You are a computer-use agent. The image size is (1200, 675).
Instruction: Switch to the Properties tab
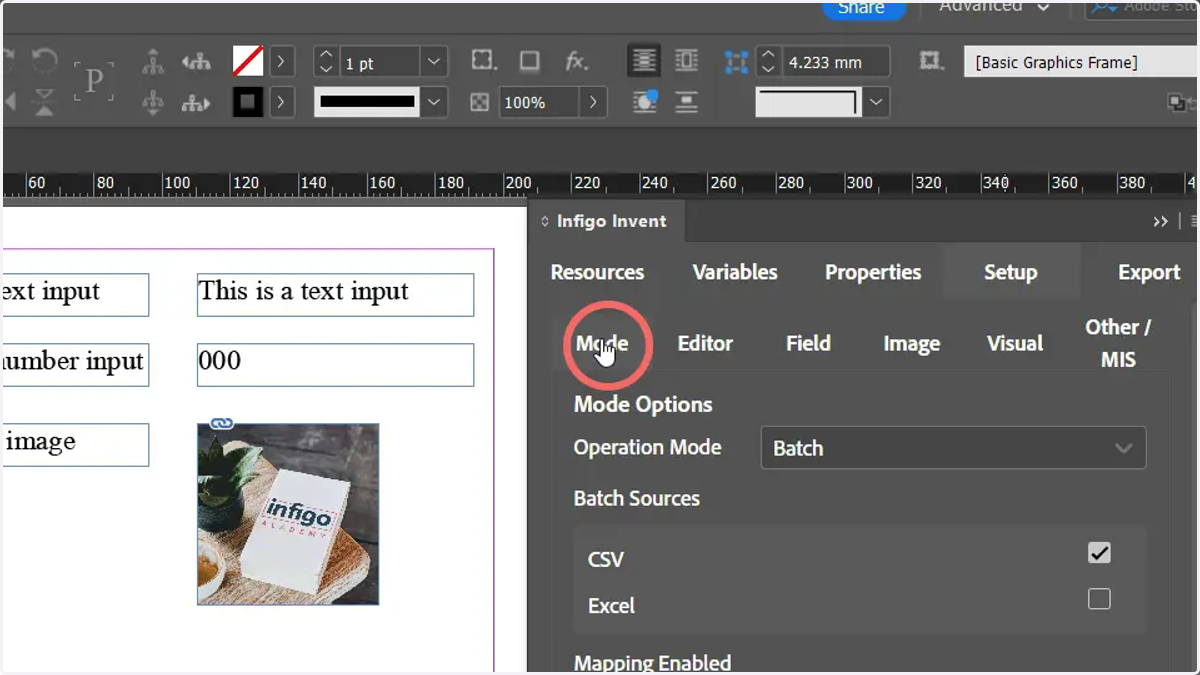[x=873, y=272]
